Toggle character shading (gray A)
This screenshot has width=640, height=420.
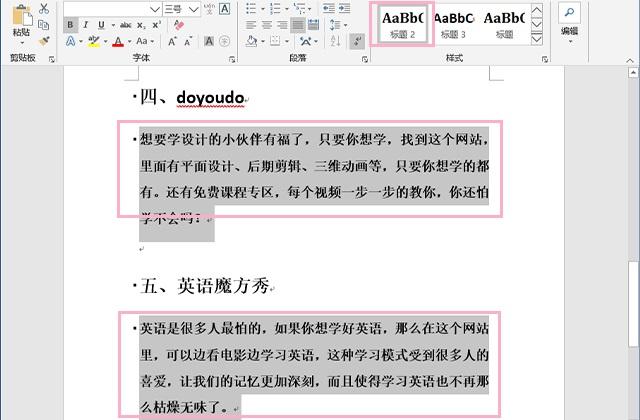pos(209,41)
